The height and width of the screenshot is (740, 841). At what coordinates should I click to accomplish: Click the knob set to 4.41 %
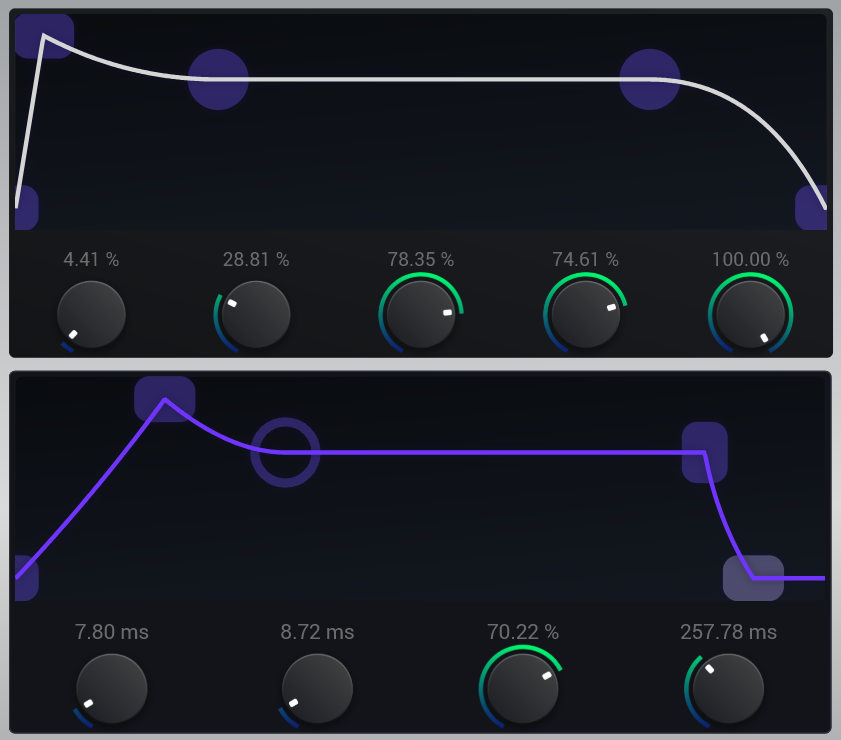pyautogui.click(x=91, y=314)
